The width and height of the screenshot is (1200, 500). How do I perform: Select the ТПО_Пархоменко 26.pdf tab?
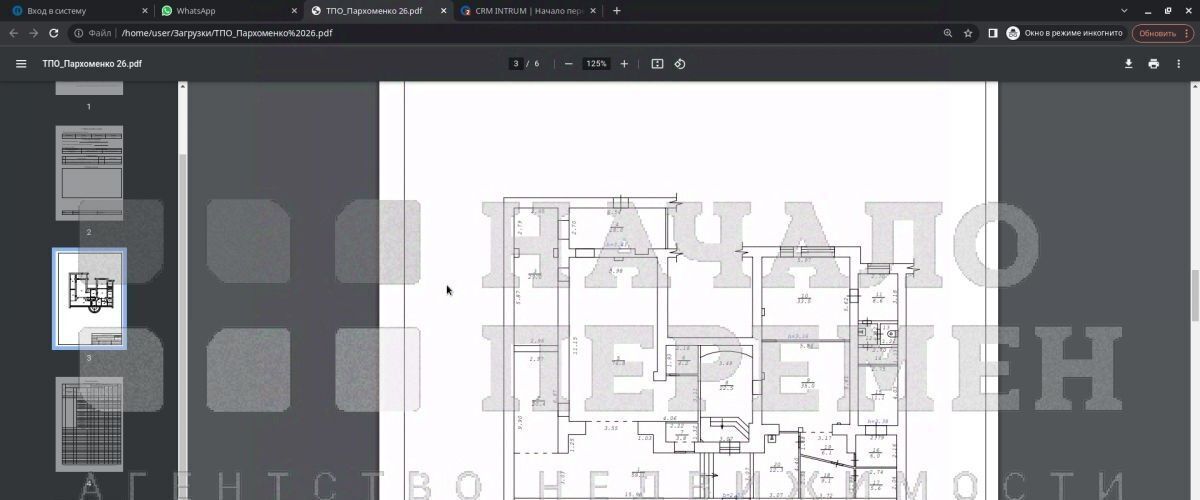378,11
